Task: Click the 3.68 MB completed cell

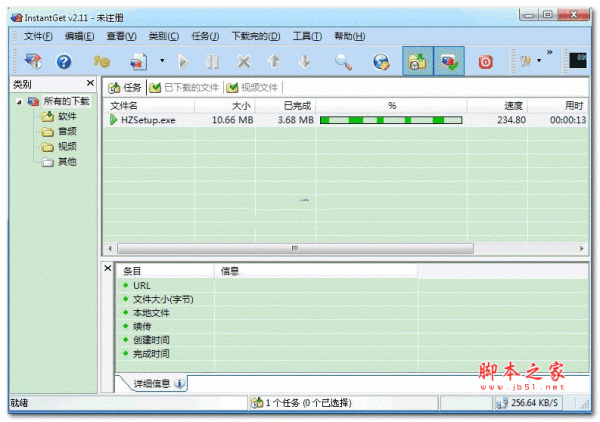Action: point(296,120)
